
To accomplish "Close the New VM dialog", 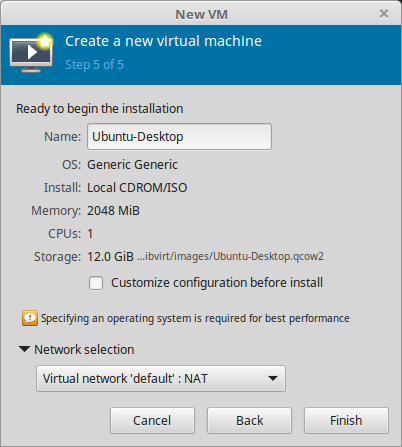I will tap(384, 14).
